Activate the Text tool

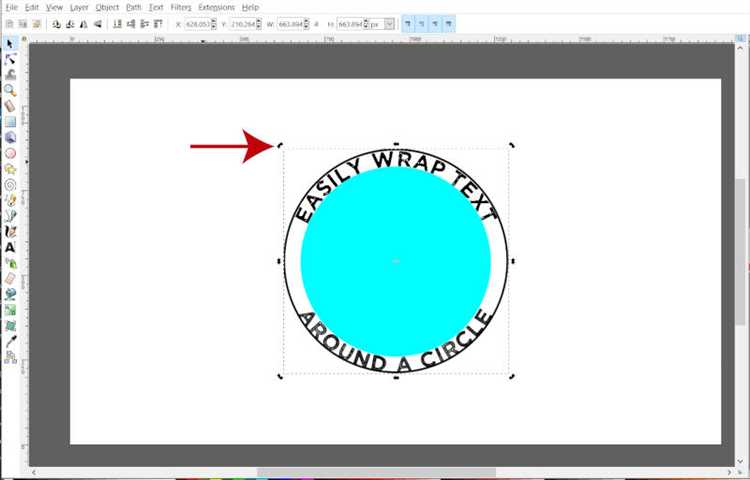10,247
